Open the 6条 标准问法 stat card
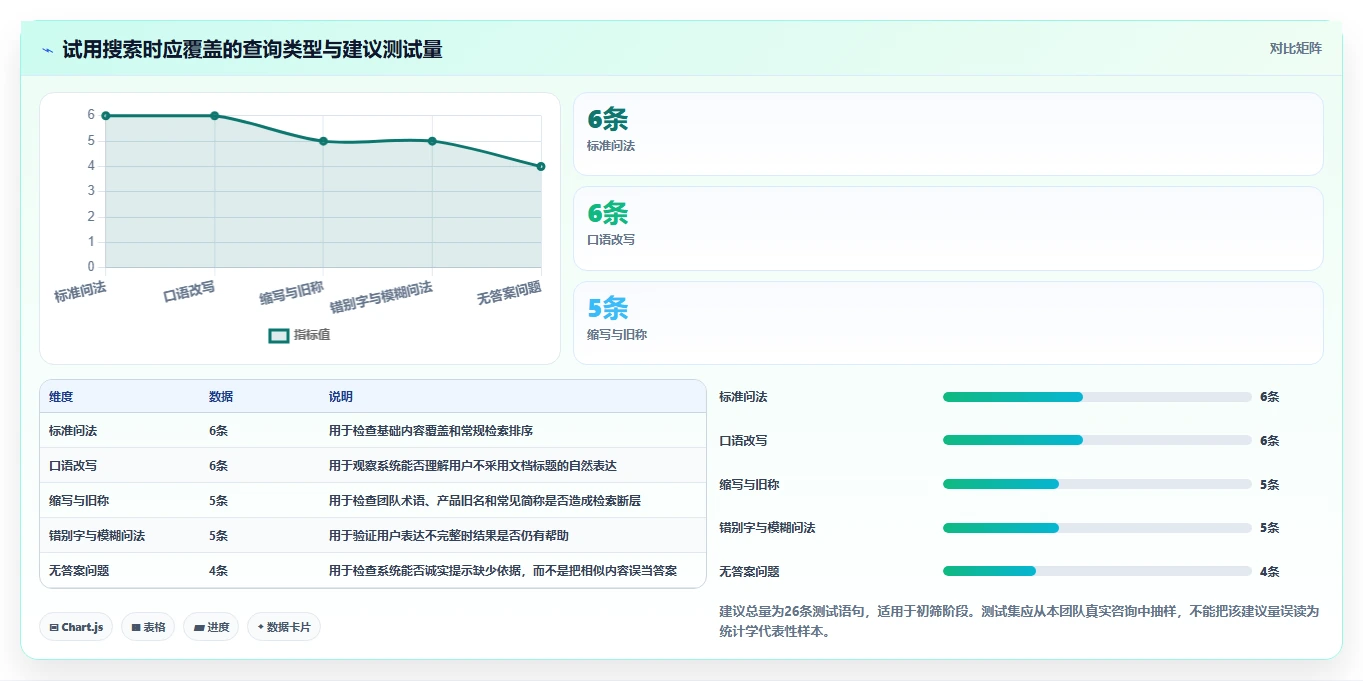1363x681 pixels. point(948,134)
